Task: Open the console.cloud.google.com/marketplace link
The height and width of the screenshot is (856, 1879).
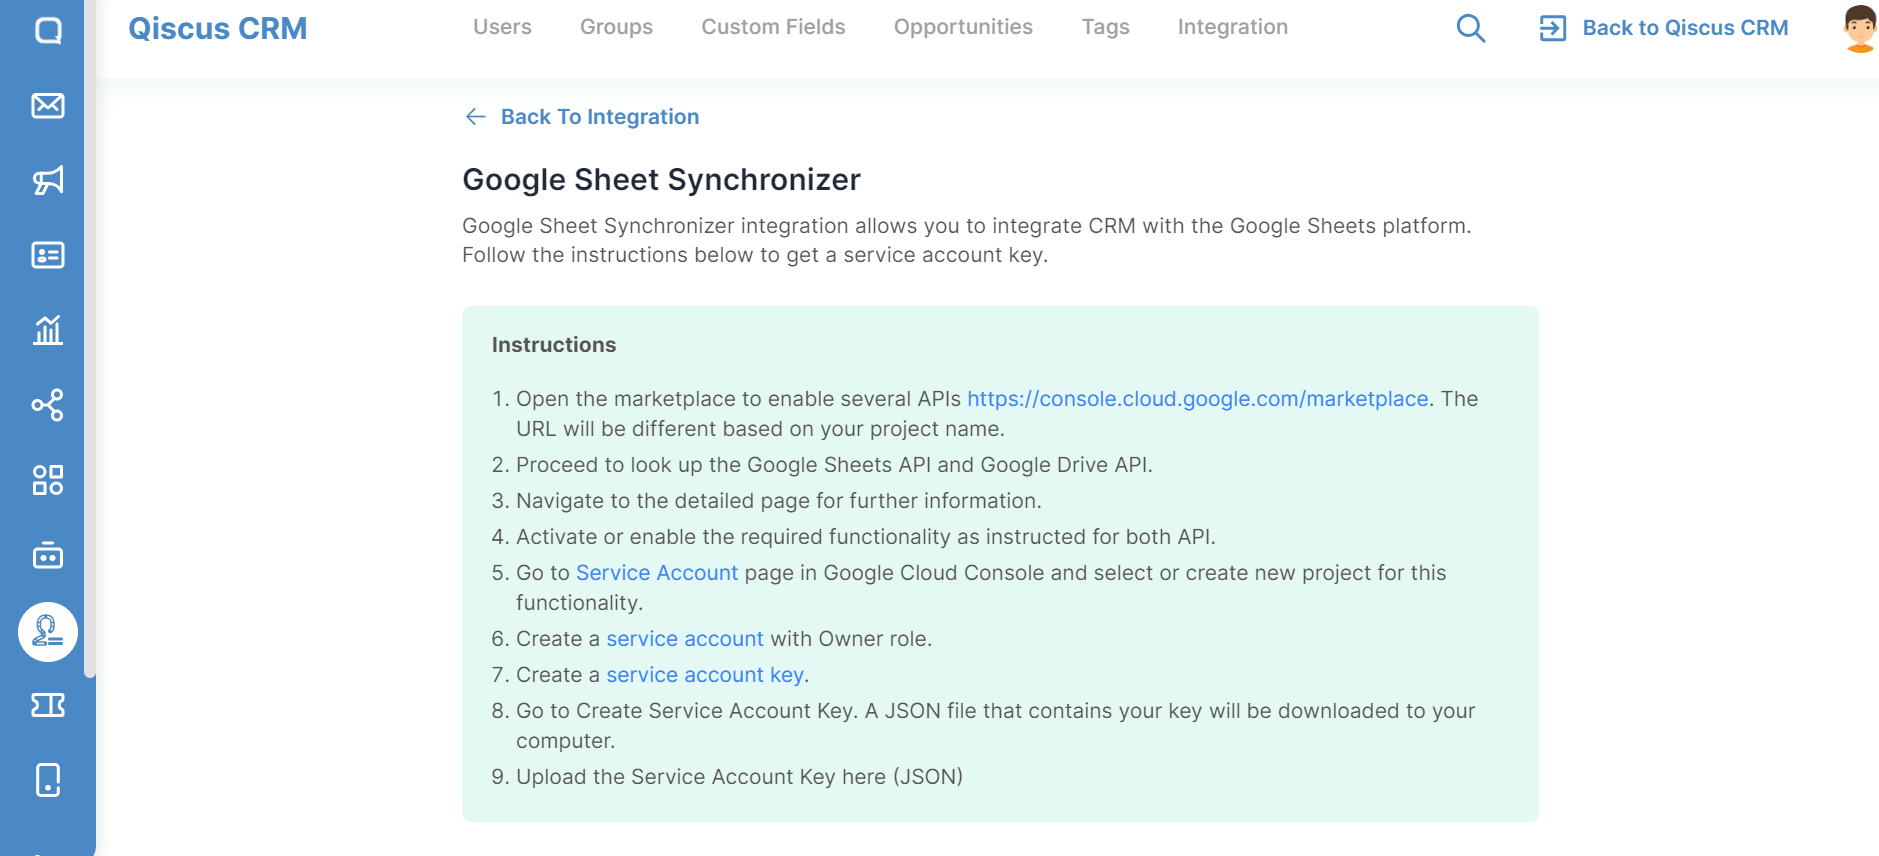Action: coord(1197,399)
